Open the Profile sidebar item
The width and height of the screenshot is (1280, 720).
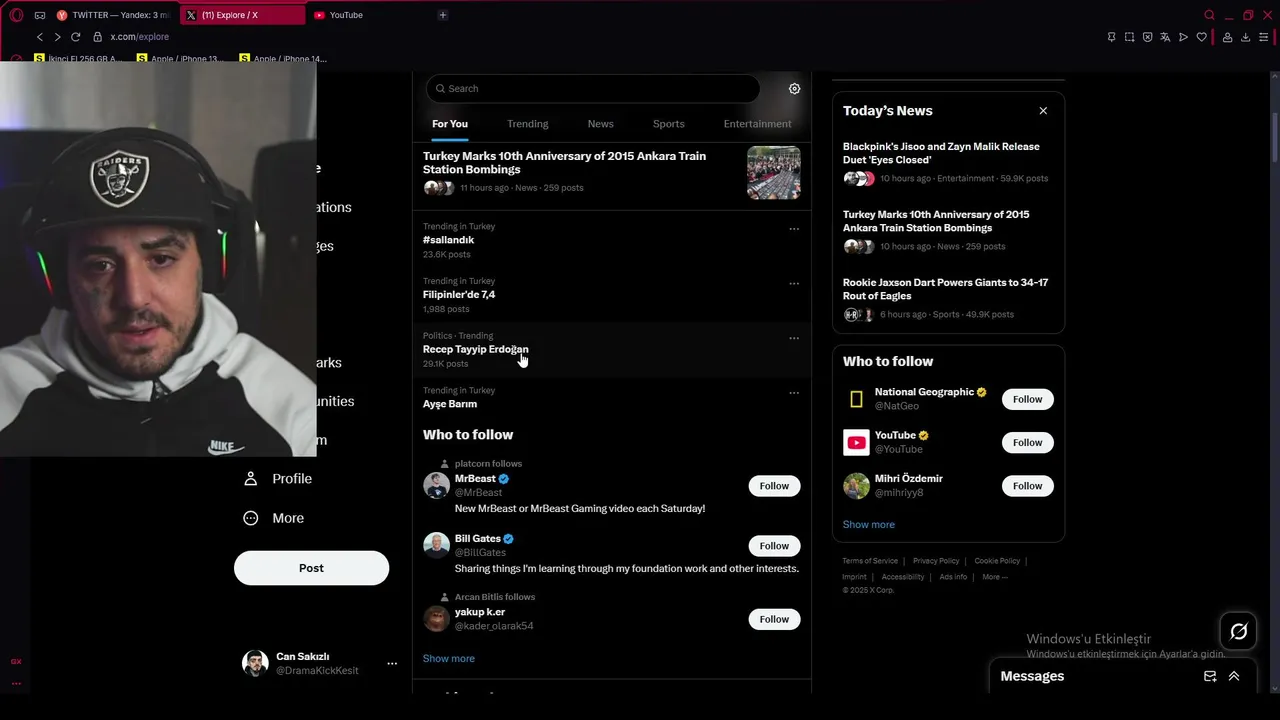278,479
